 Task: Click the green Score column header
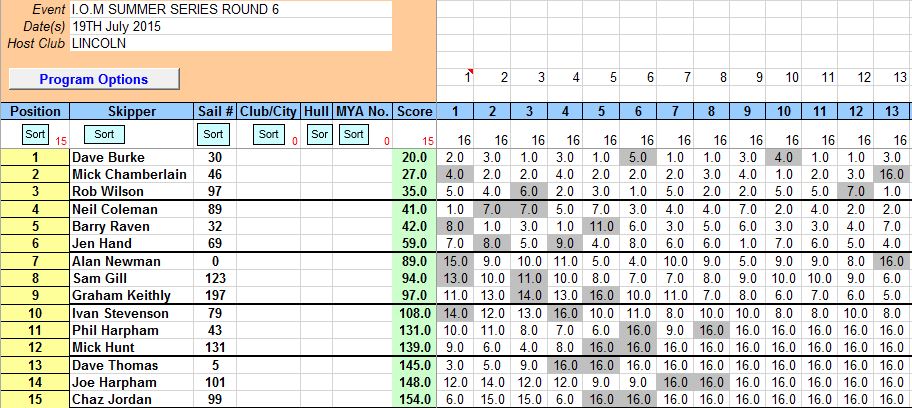pyautogui.click(x=415, y=111)
